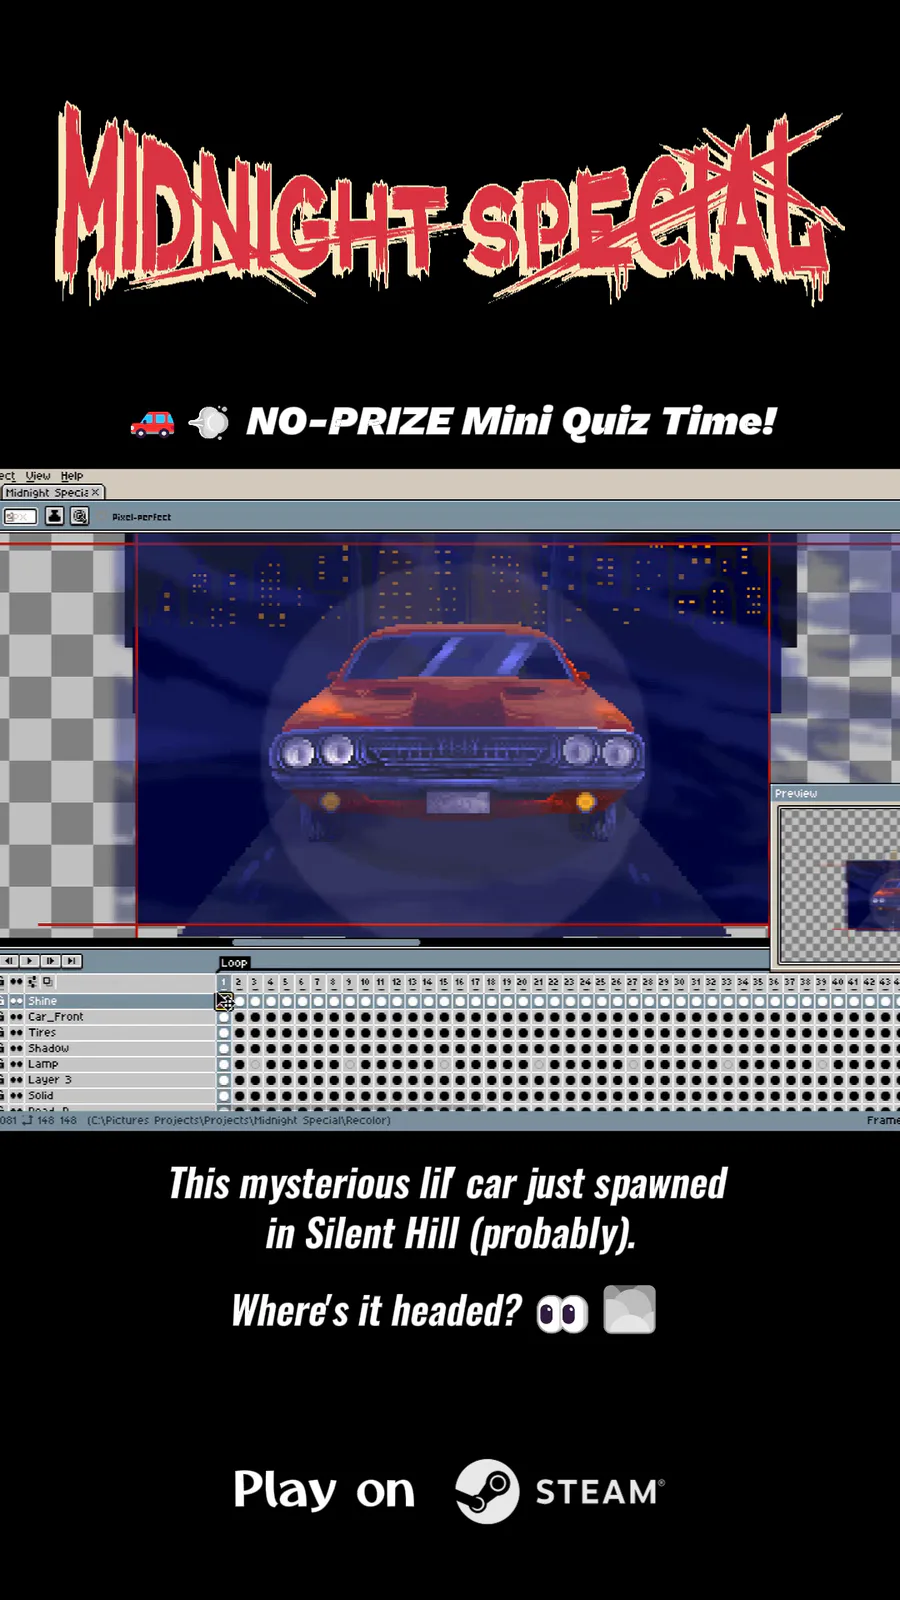Open the brush type picker icon
900x1600 pixels.
[x=54, y=516]
